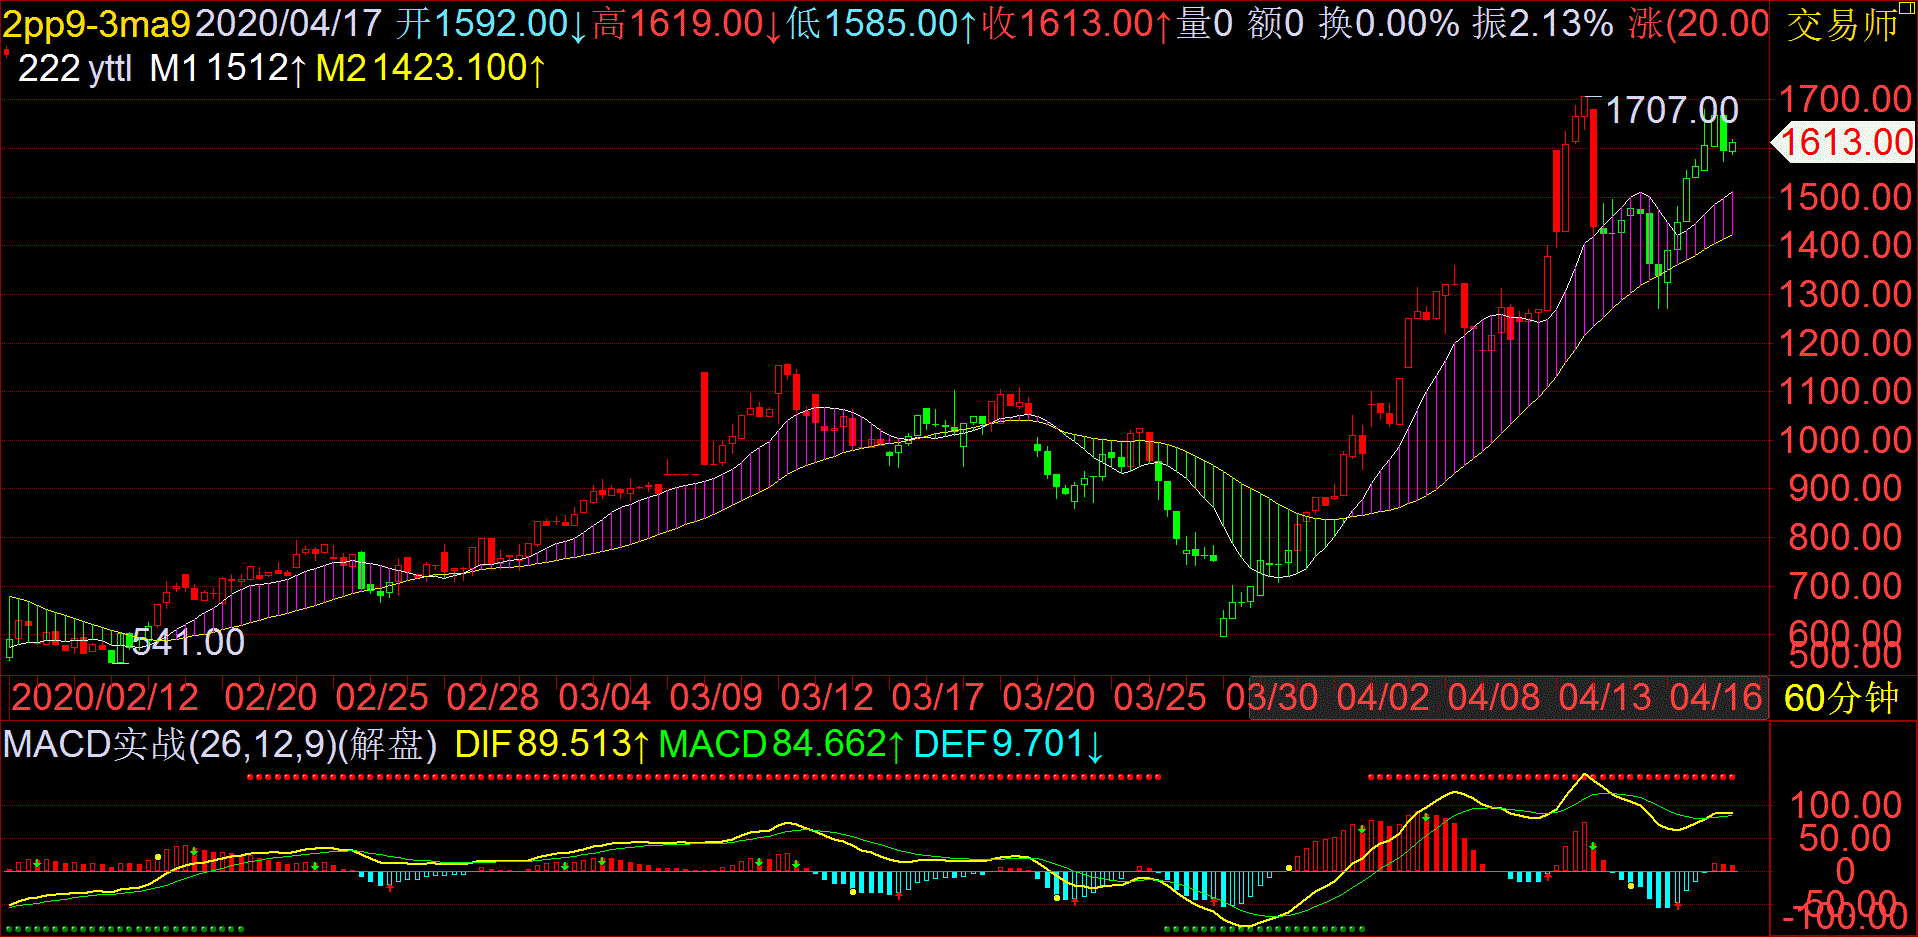The height and width of the screenshot is (937, 1918).
Task: Click the 03/30 date on the time axis
Action: (1272, 697)
